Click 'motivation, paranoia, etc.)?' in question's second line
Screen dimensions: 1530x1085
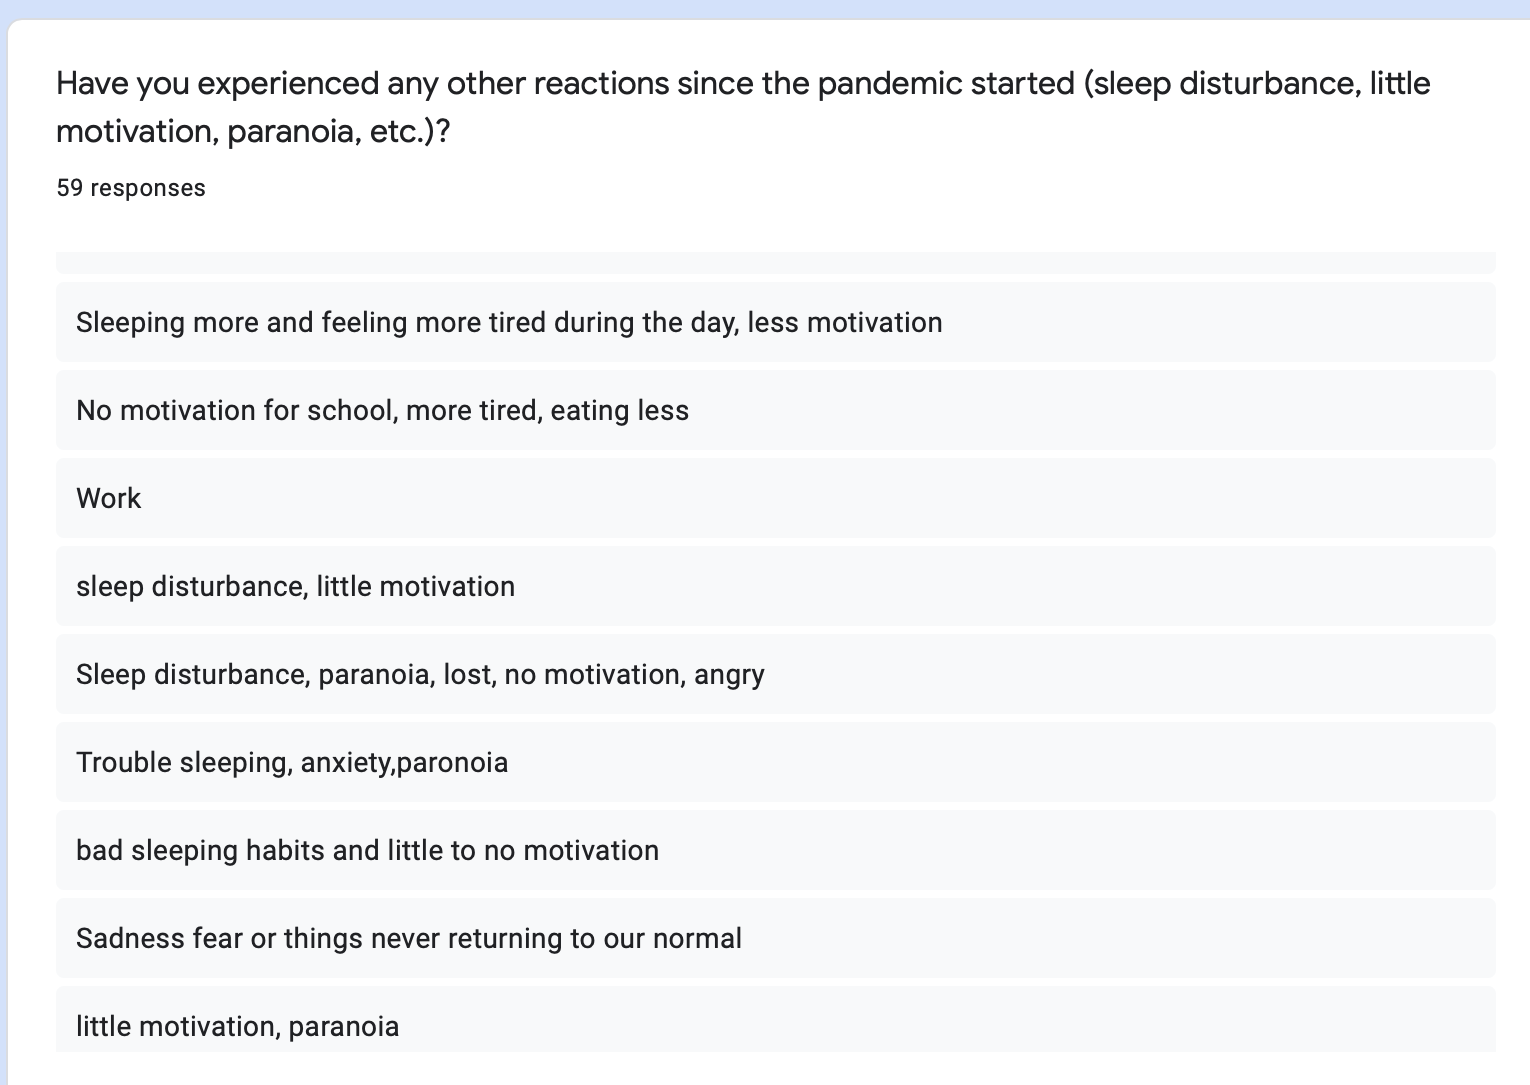[253, 131]
